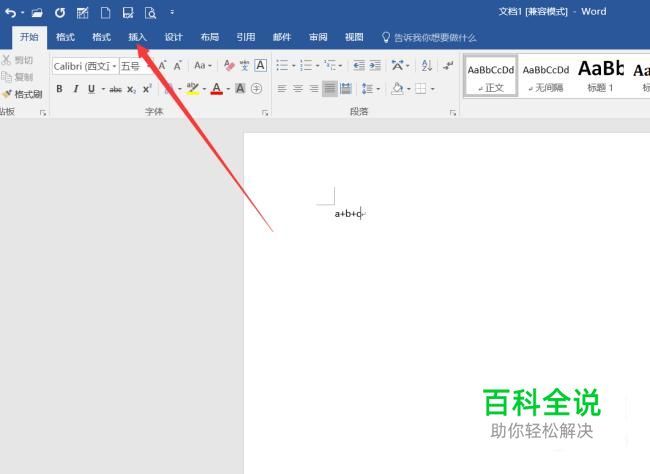The image size is (650, 474).
Task: Apply Subscript formatting button
Action: 131,89
